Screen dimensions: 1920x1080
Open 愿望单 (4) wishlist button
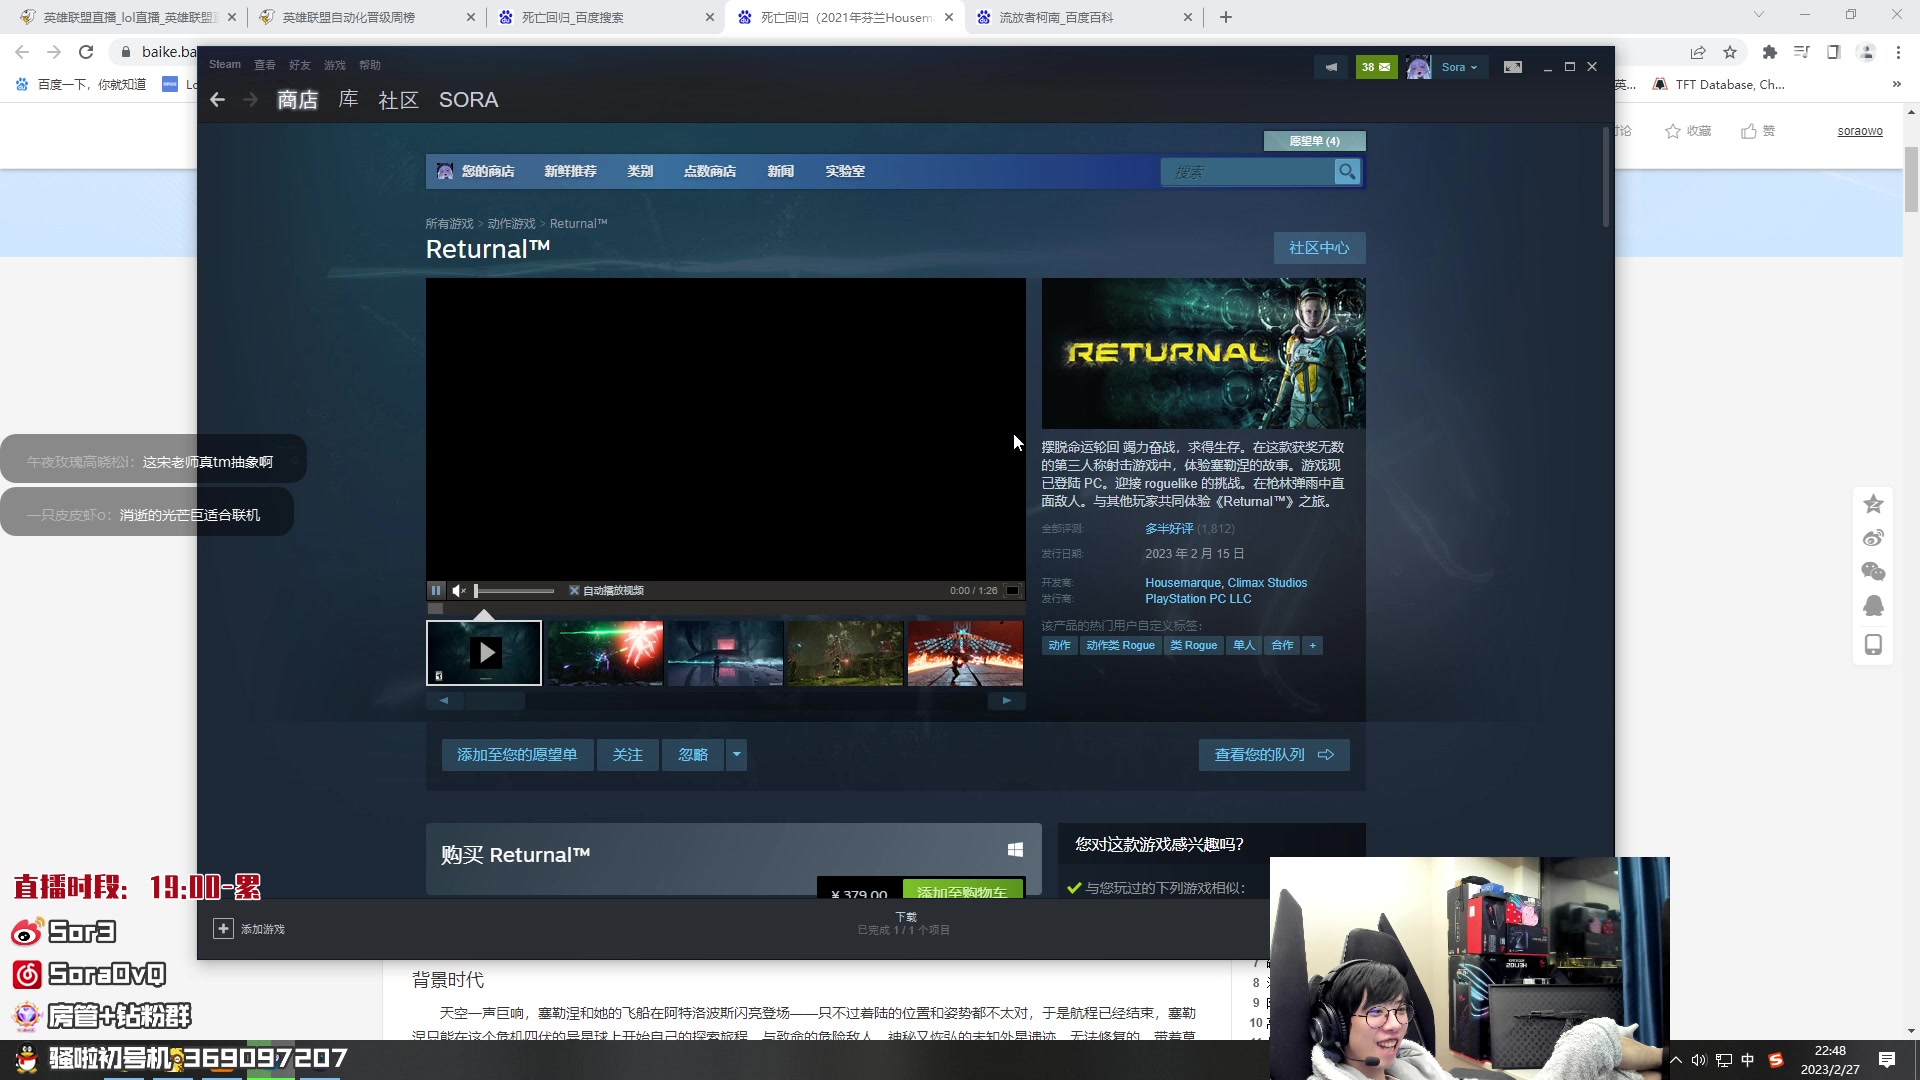[x=1314, y=141]
